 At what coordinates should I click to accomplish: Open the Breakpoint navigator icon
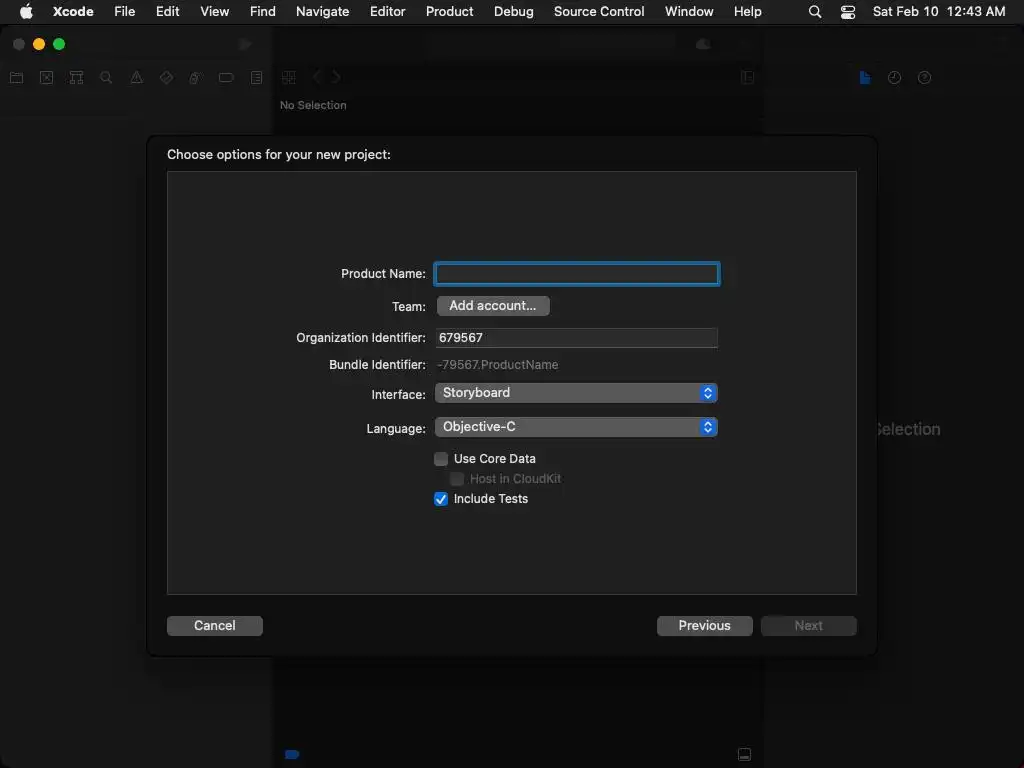[x=226, y=78]
